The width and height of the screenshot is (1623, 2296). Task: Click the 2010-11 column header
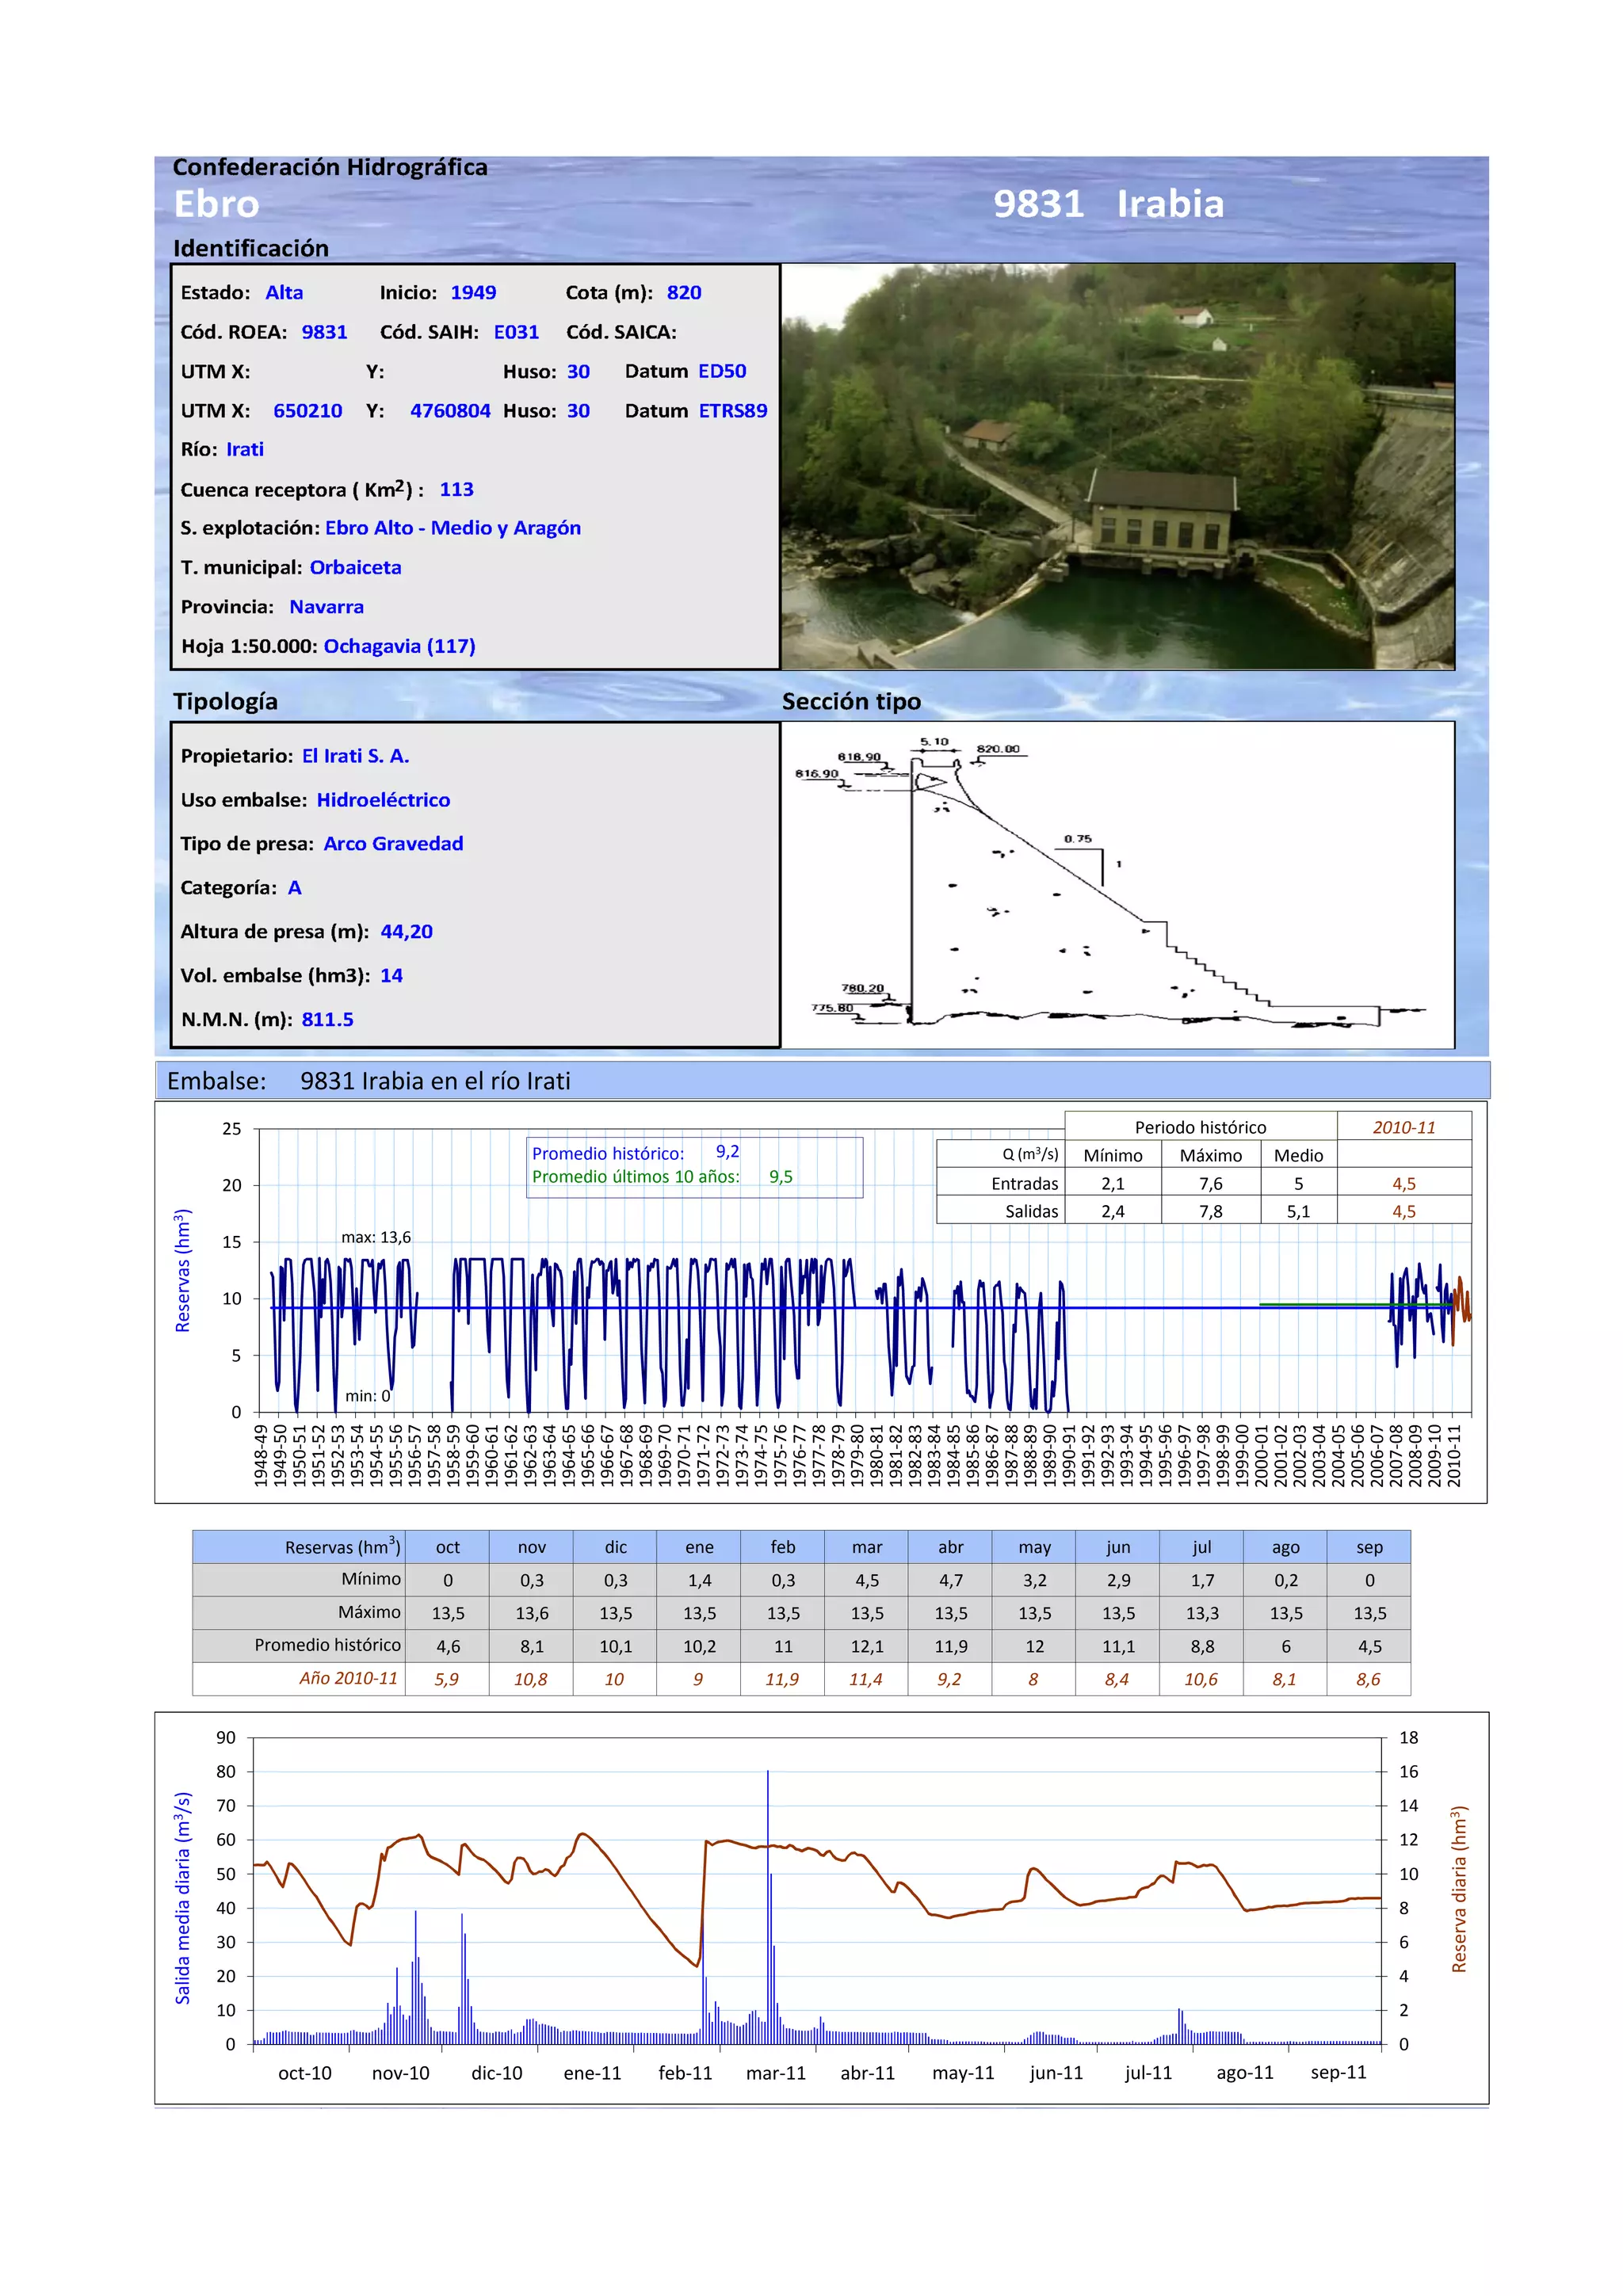click(x=1403, y=1127)
